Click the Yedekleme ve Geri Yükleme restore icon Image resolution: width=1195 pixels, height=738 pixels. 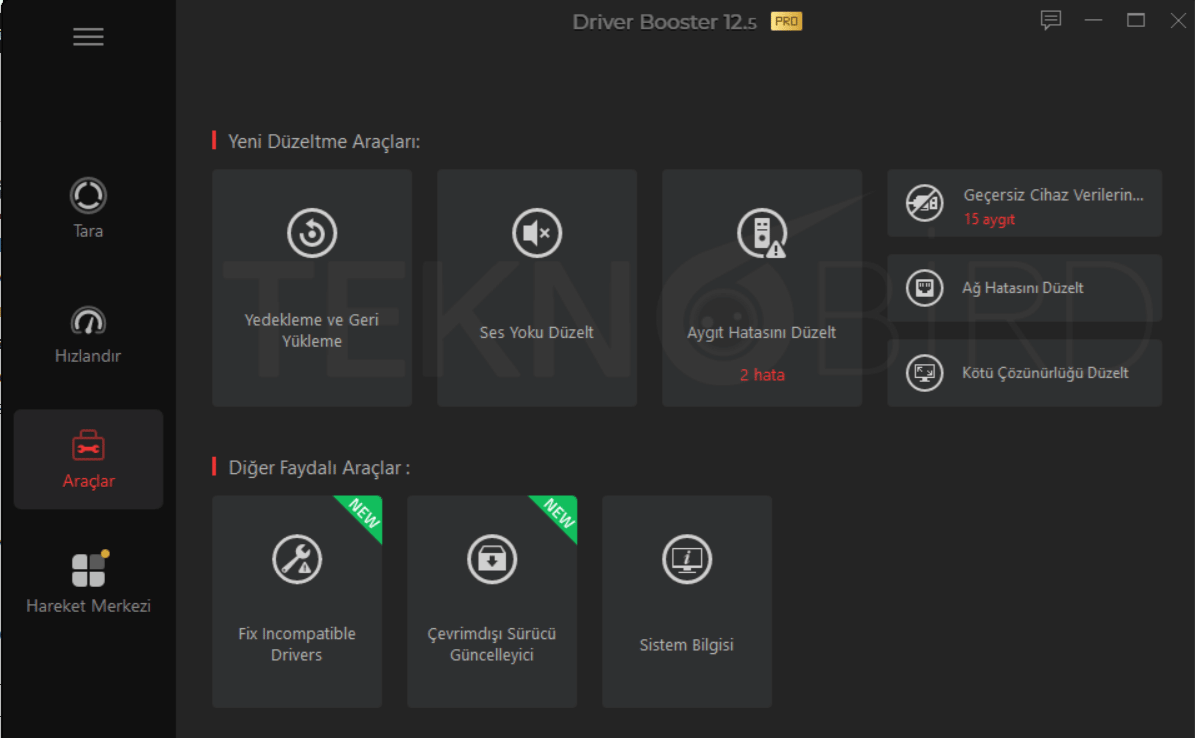point(312,233)
